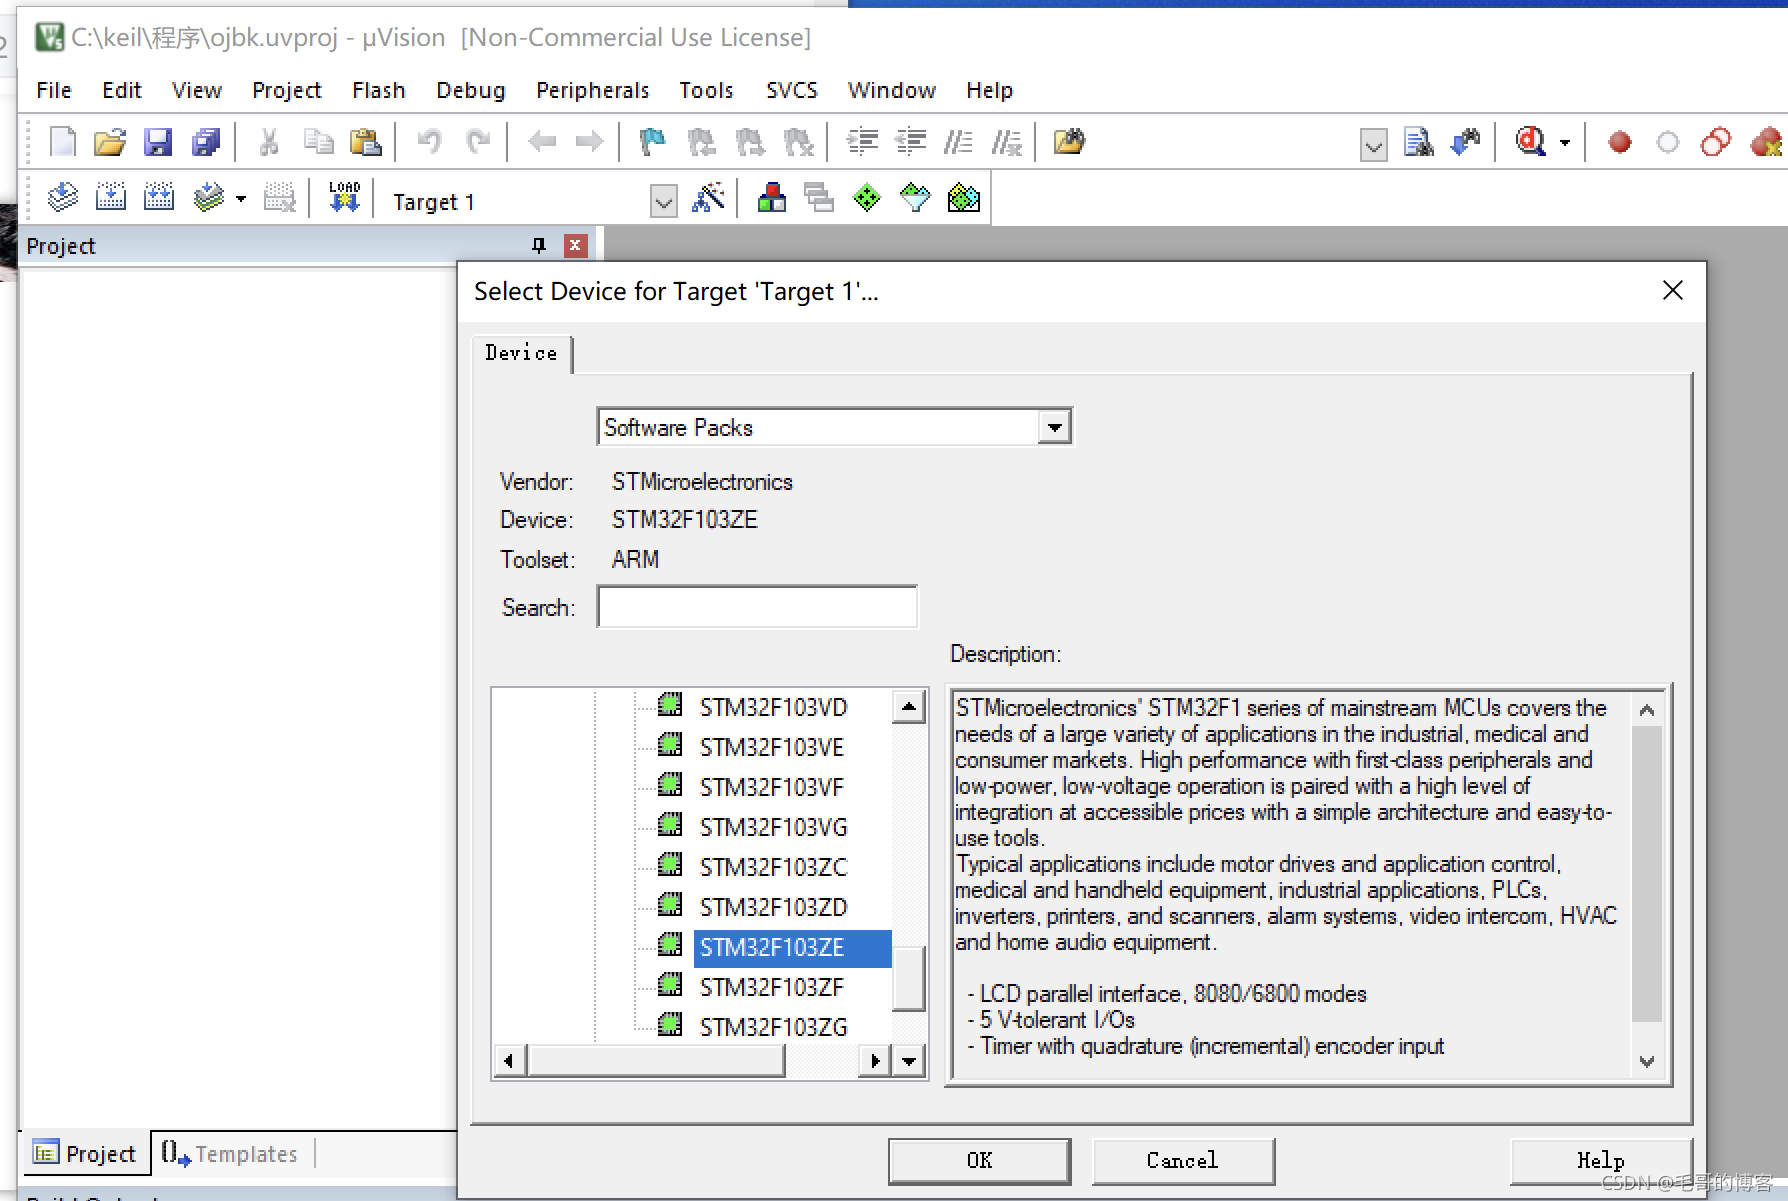Click the LOAD download to flash icon
Viewport: 1788px width, 1201px height.
coord(344,197)
